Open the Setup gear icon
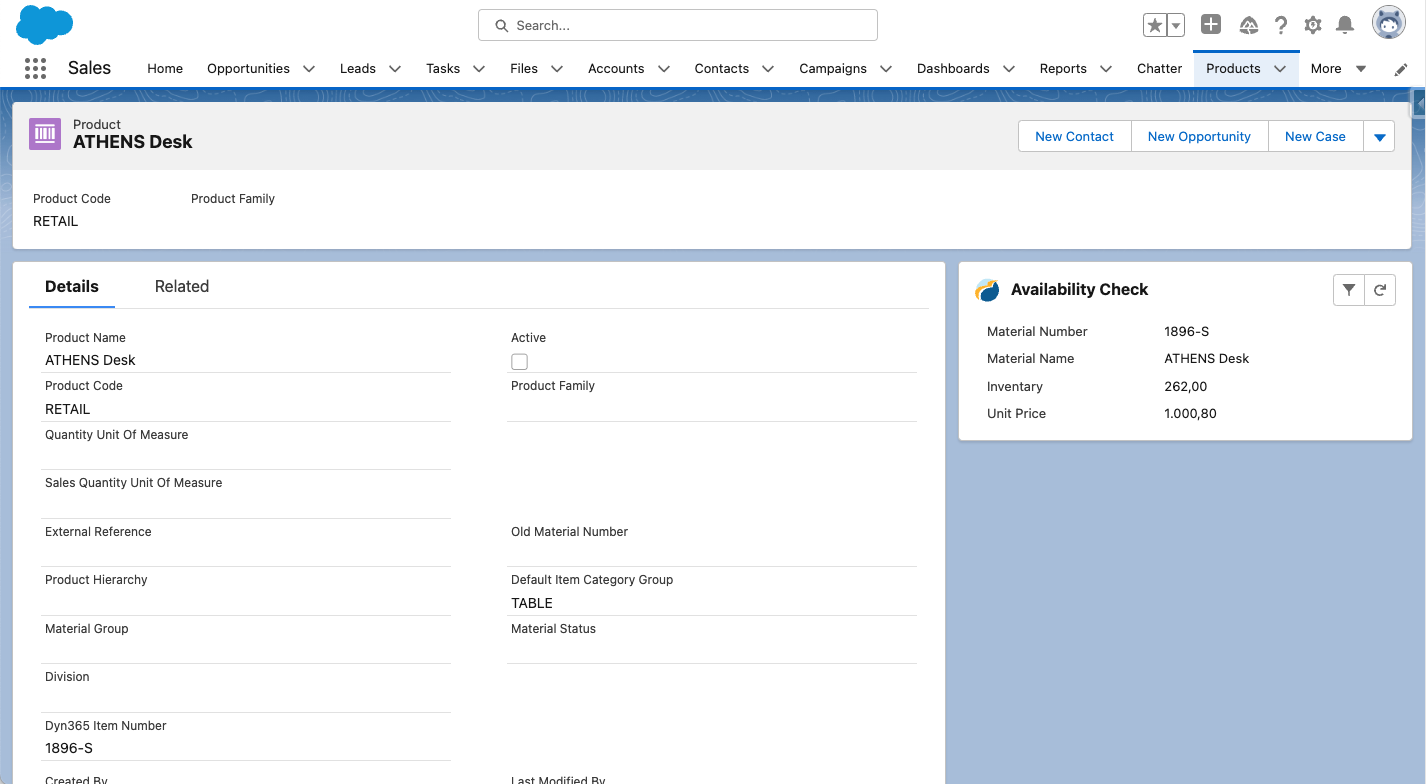This screenshot has height=784, width=1426. click(1313, 25)
